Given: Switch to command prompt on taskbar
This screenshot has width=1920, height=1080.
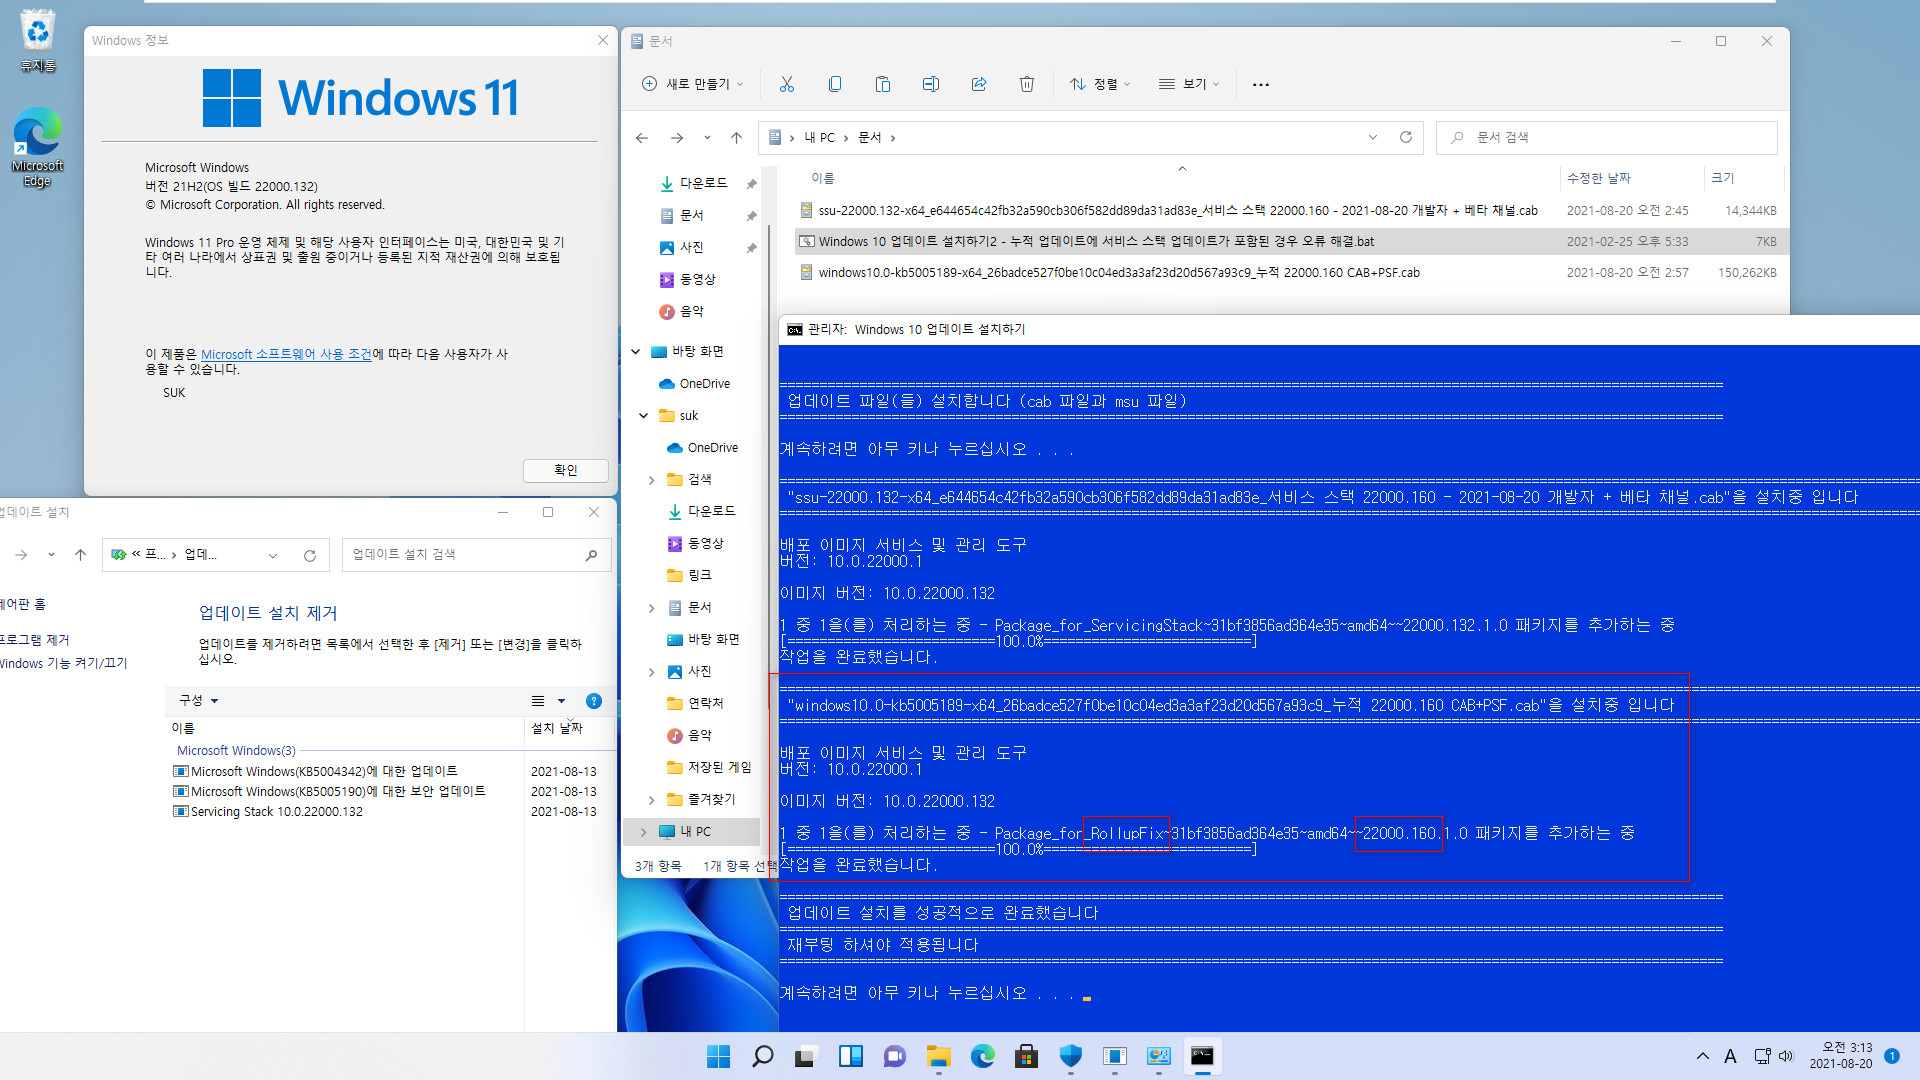Looking at the screenshot, I should pos(1202,1056).
